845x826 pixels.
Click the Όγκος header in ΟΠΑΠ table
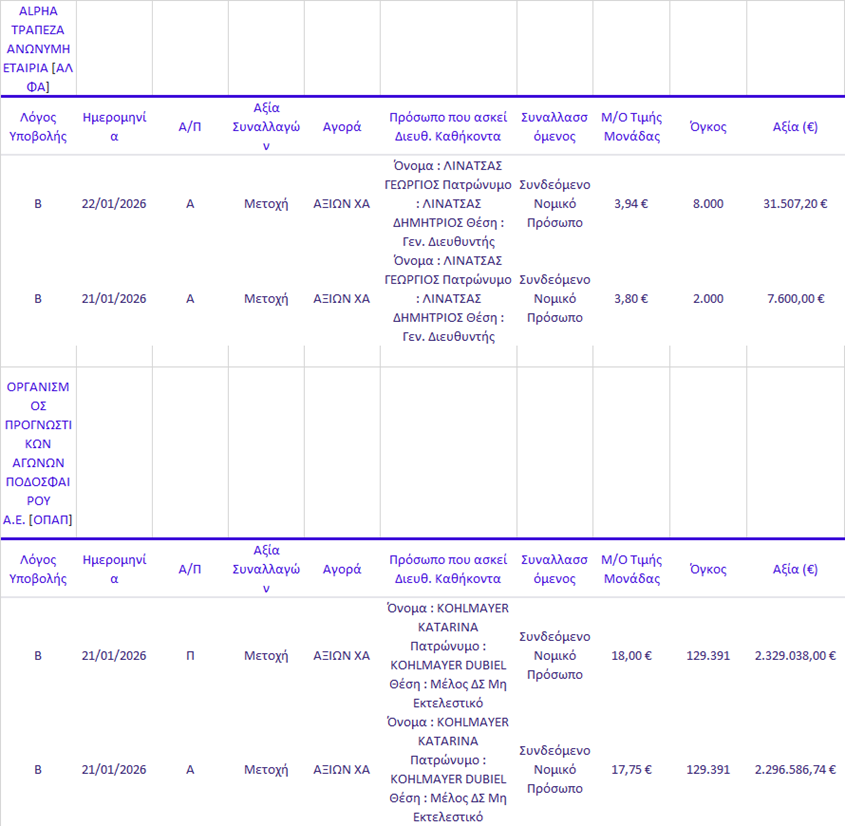(x=708, y=569)
